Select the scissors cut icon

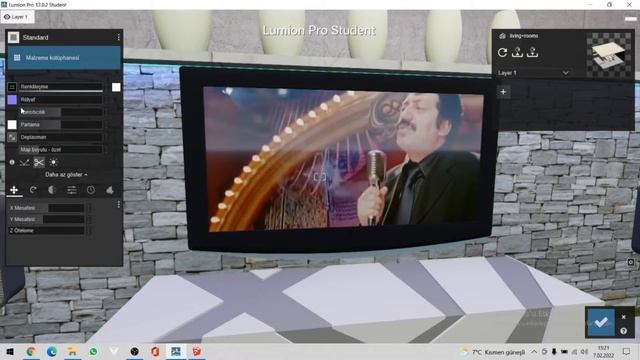point(39,162)
